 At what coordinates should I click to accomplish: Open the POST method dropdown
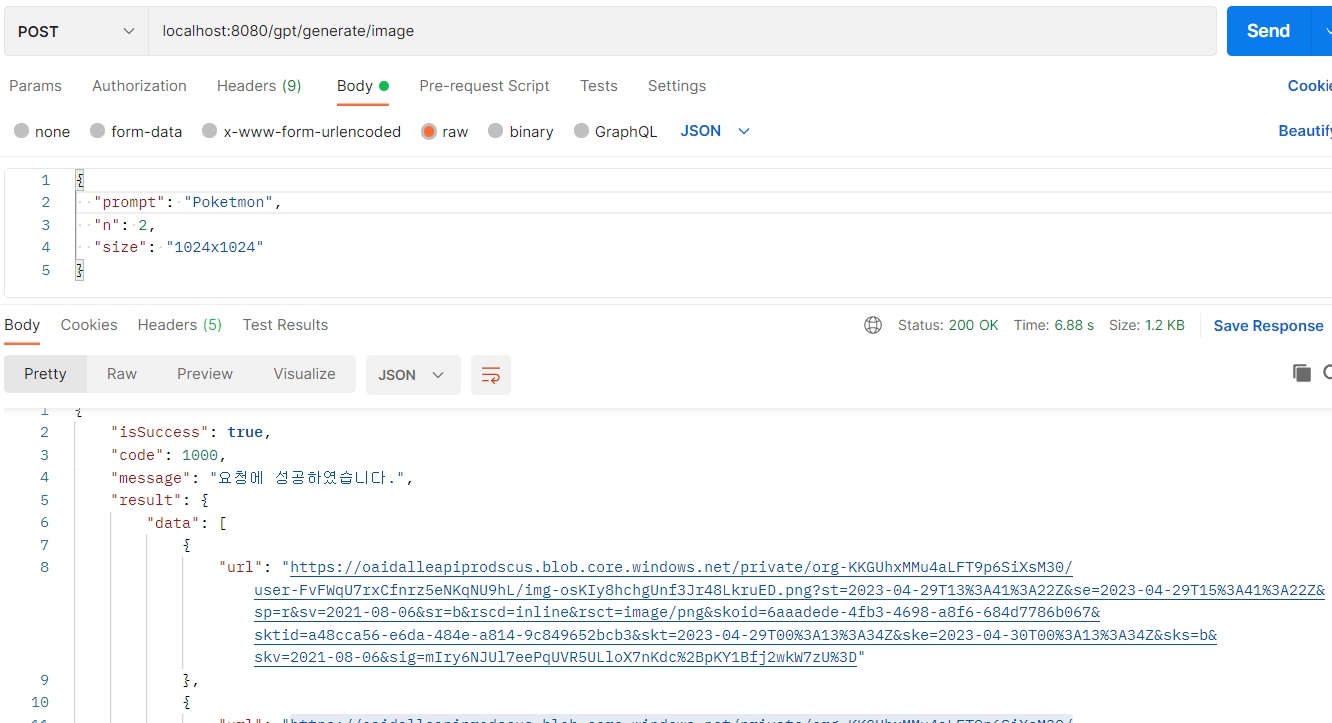(76, 31)
